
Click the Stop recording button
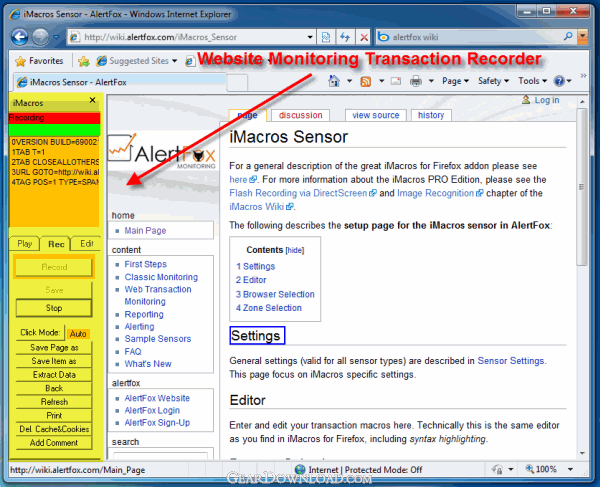[54, 308]
